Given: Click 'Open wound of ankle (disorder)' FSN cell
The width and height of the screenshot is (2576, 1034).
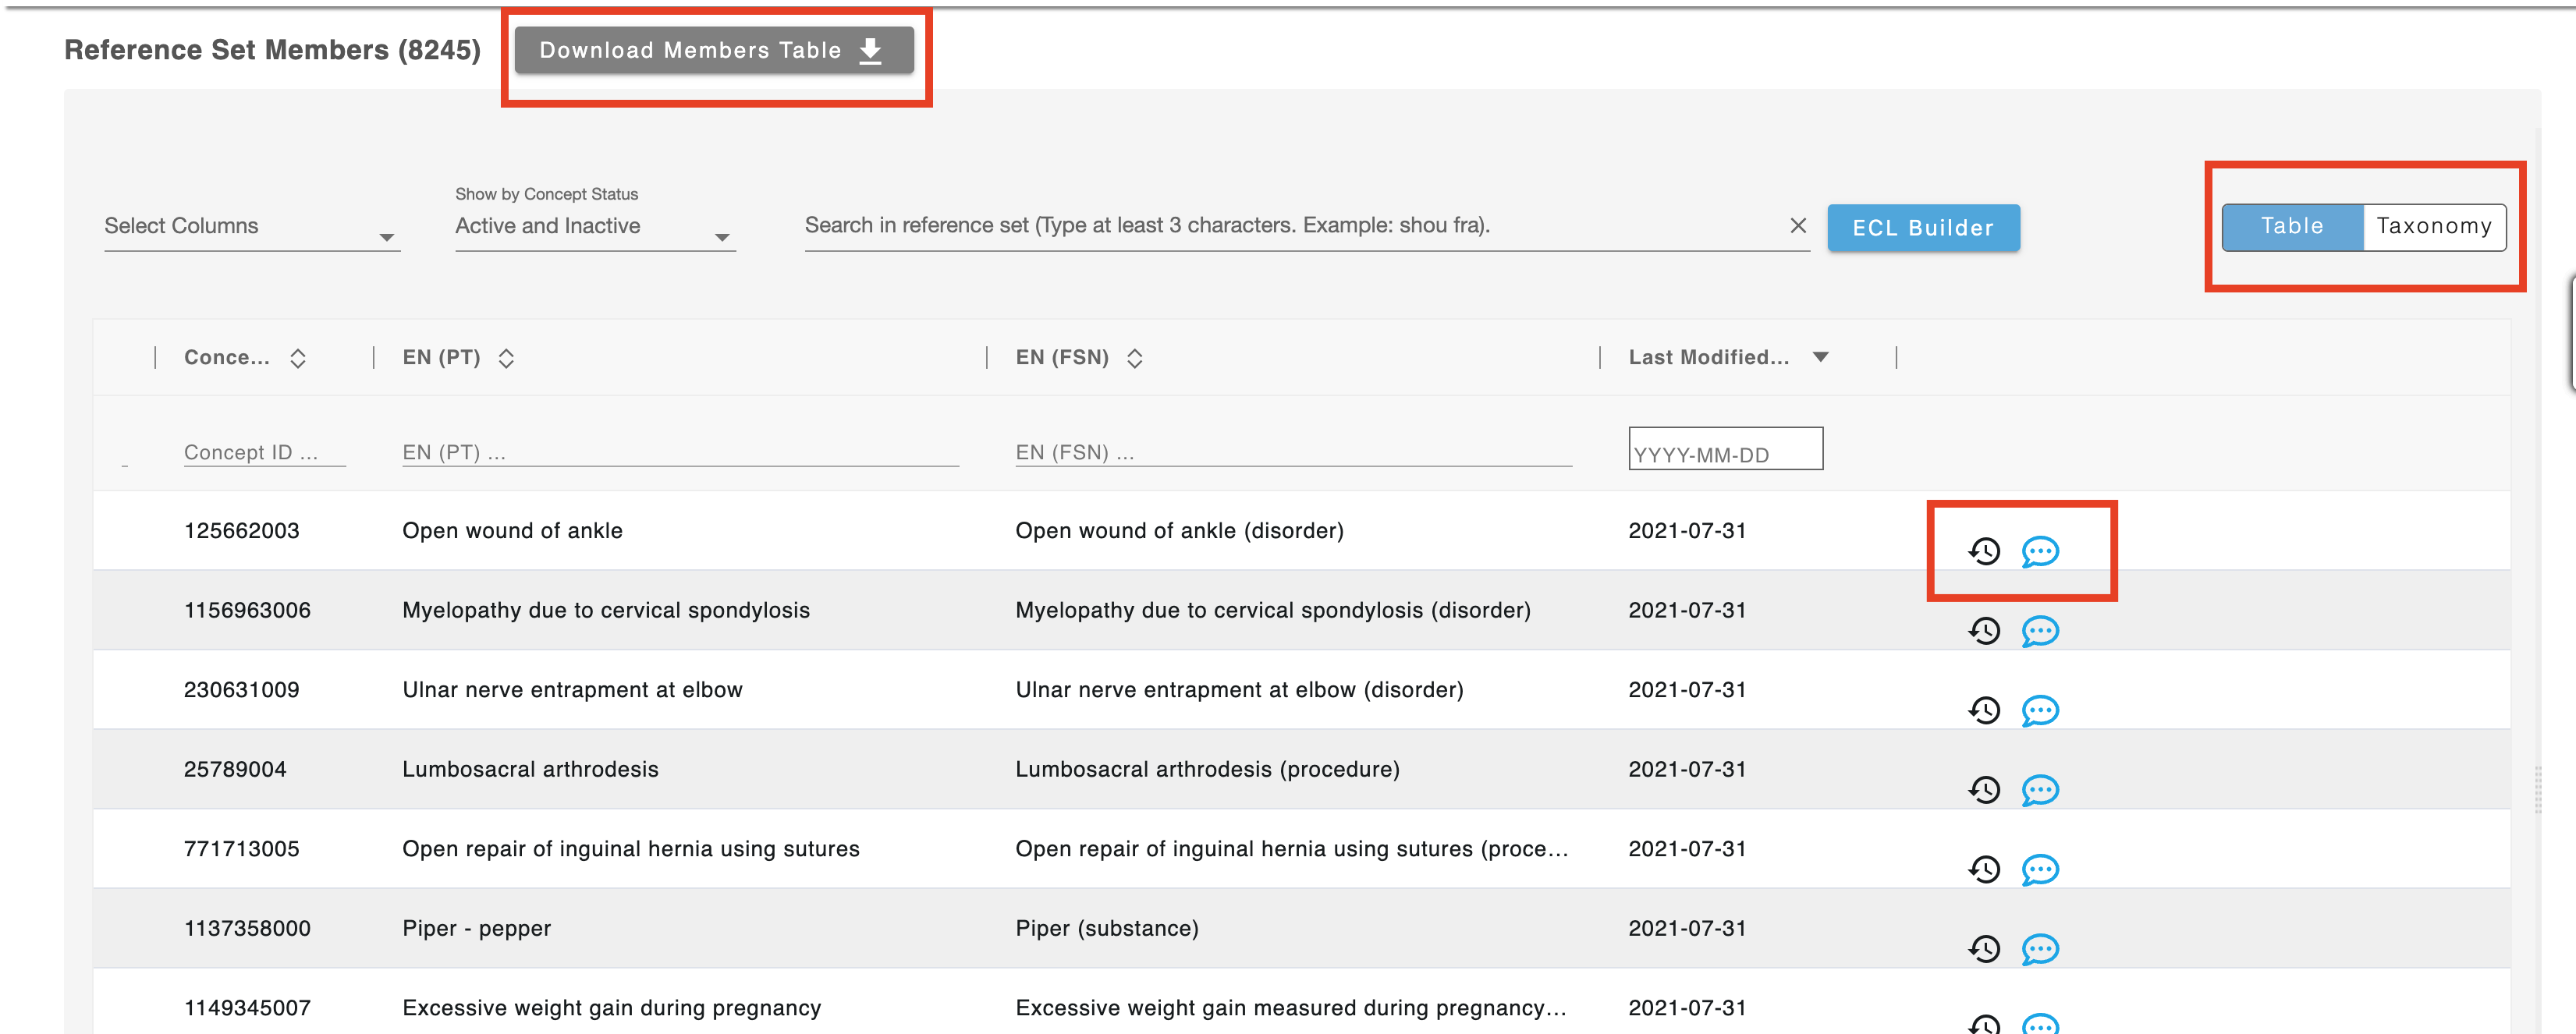Looking at the screenshot, I should pos(1179,531).
